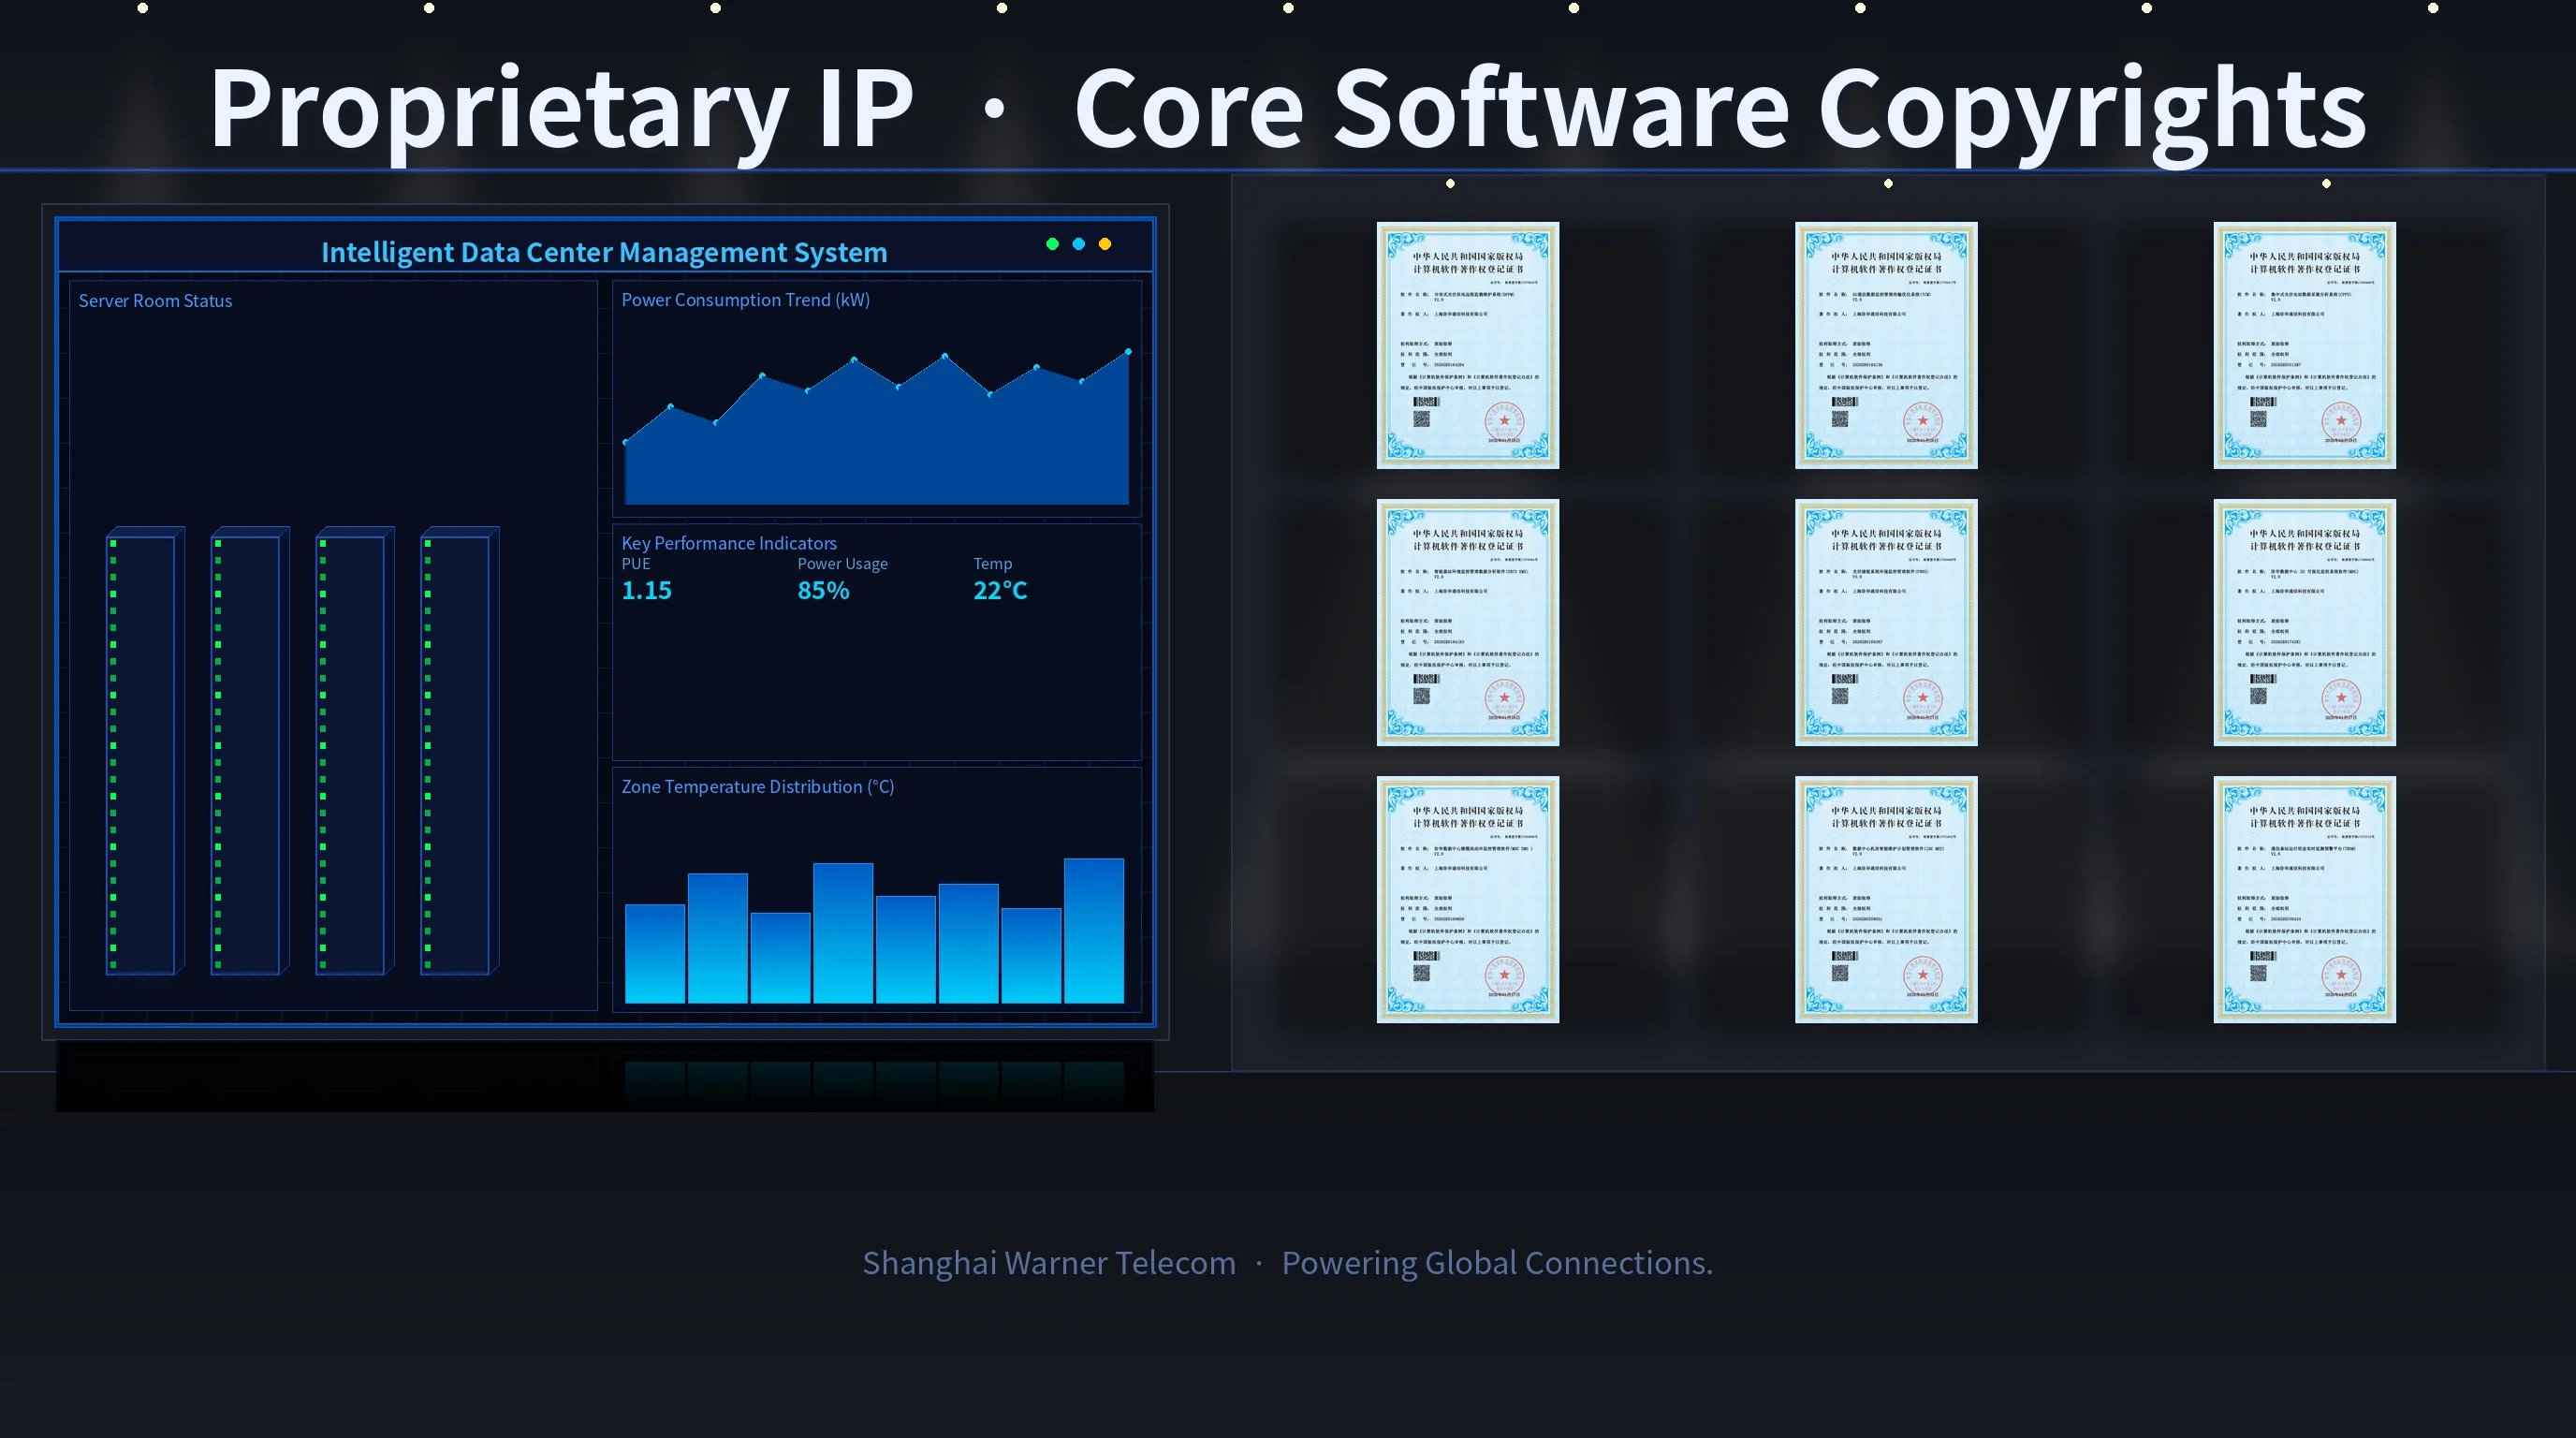Open the bottom-right copyright certificate
Screen dimensions: 2576x1438
2305,899
